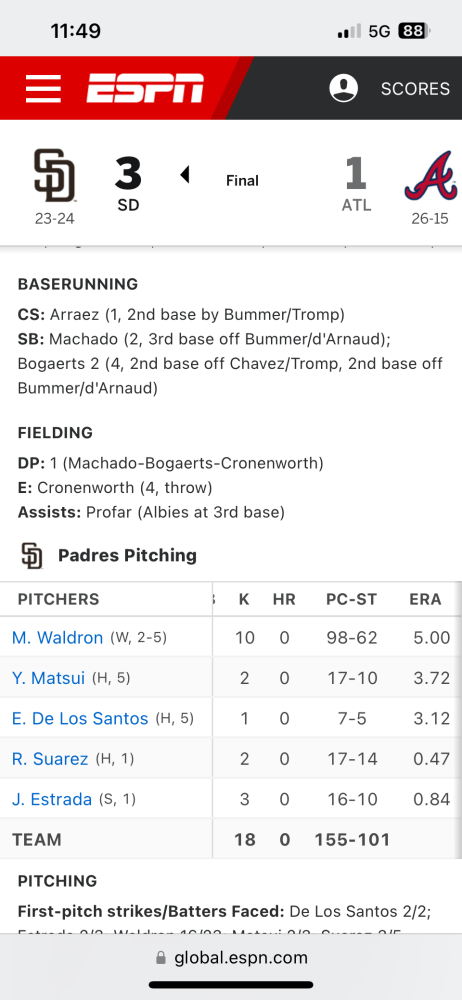Tap the PITCHERS column header

coord(59,599)
